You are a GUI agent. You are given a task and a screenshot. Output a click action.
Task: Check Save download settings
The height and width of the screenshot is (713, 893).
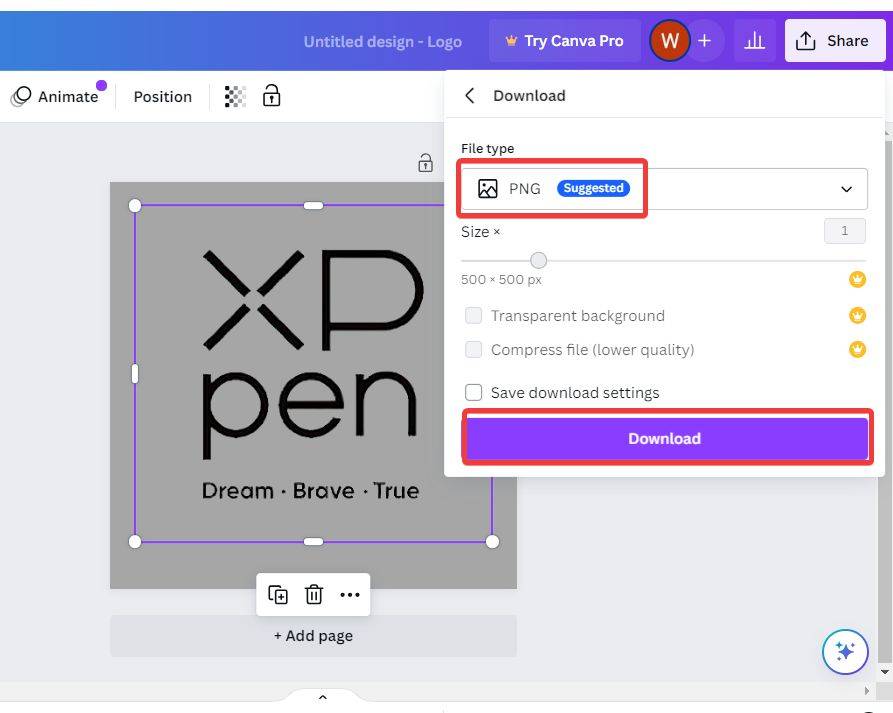point(473,393)
